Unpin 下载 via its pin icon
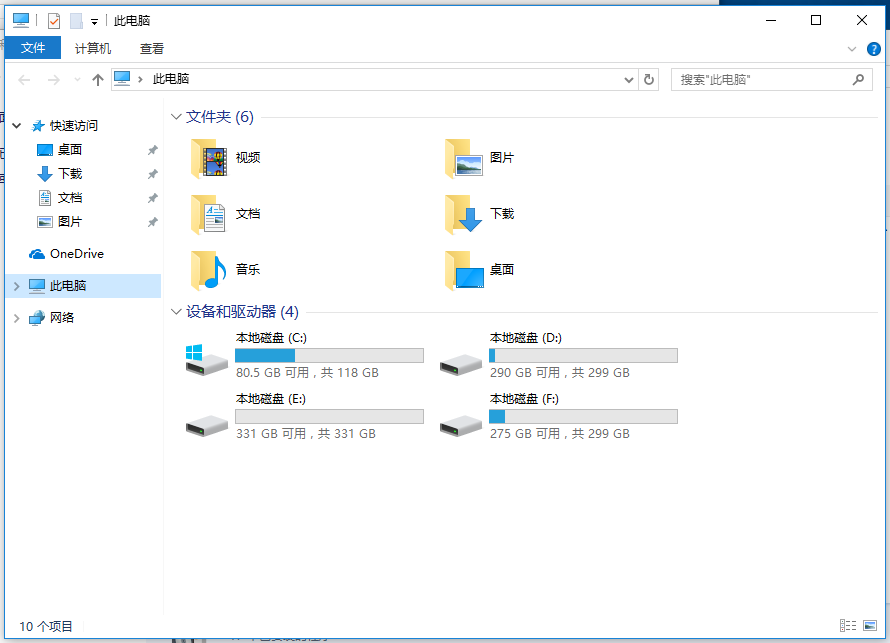 pyautogui.click(x=153, y=174)
